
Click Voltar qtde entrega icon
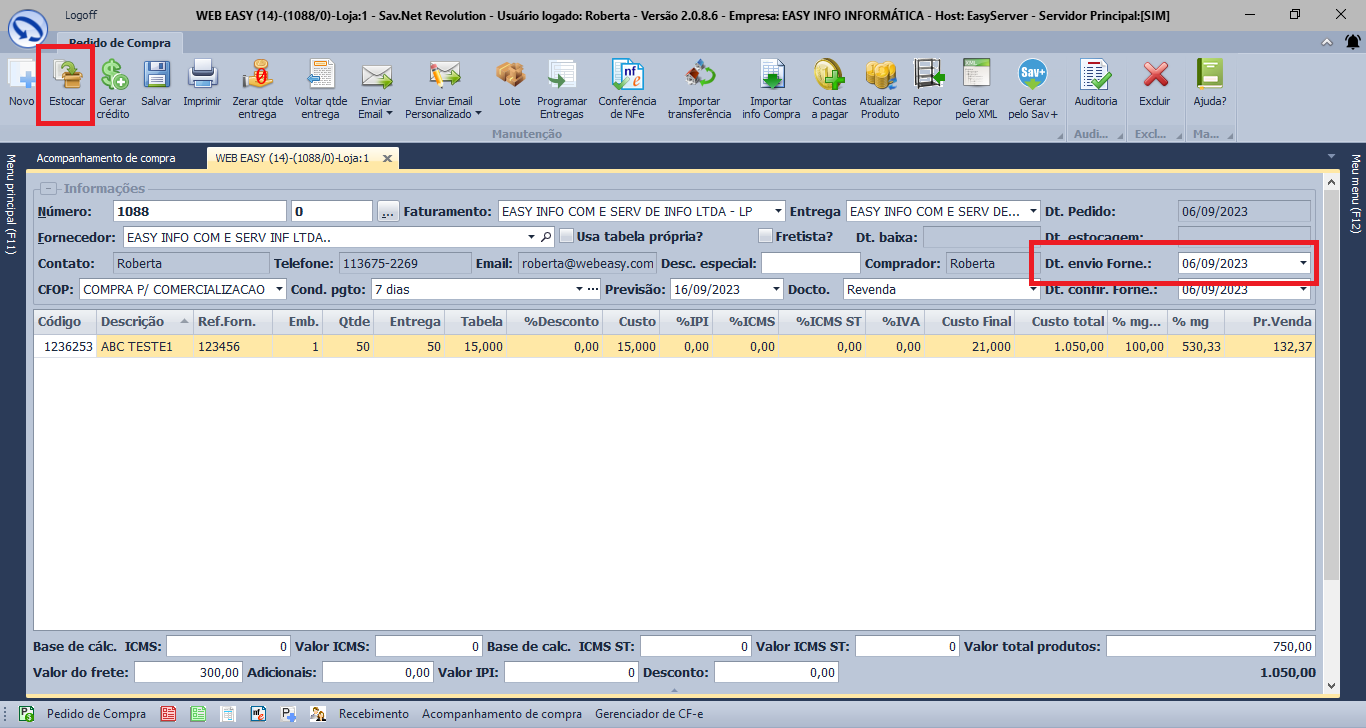pyautogui.click(x=320, y=75)
